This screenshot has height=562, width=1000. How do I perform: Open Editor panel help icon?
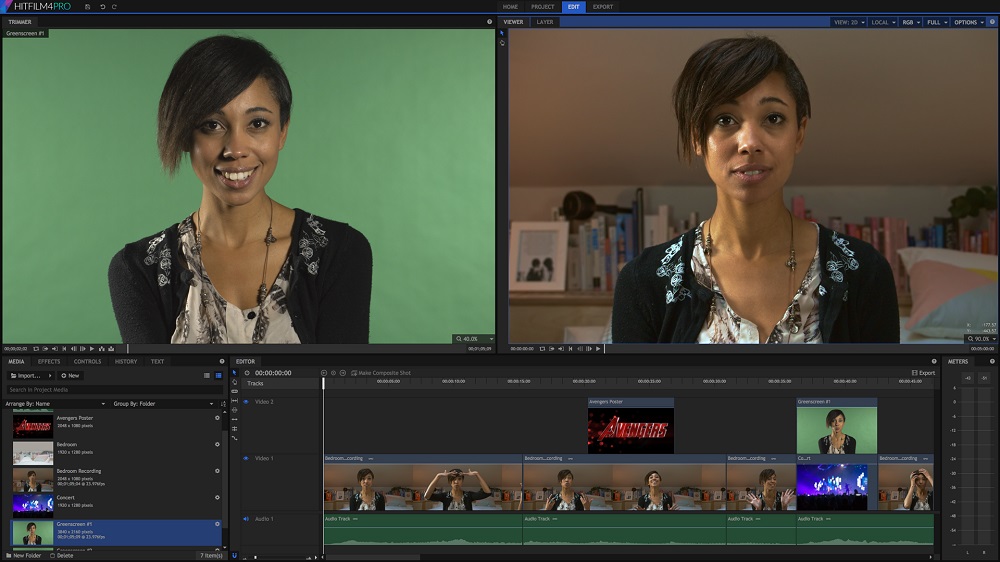coord(934,361)
